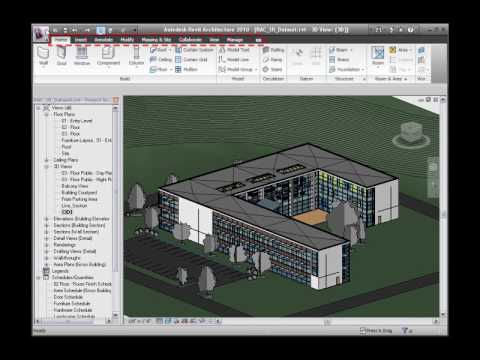Open the Roof tool dropdown arrow
Image resolution: width=480 pixels, height=360 pixels.
pyautogui.click(x=170, y=50)
